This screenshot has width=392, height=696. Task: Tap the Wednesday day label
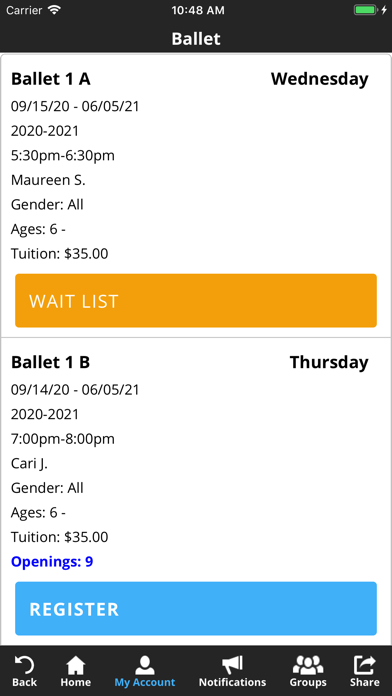pyautogui.click(x=320, y=79)
